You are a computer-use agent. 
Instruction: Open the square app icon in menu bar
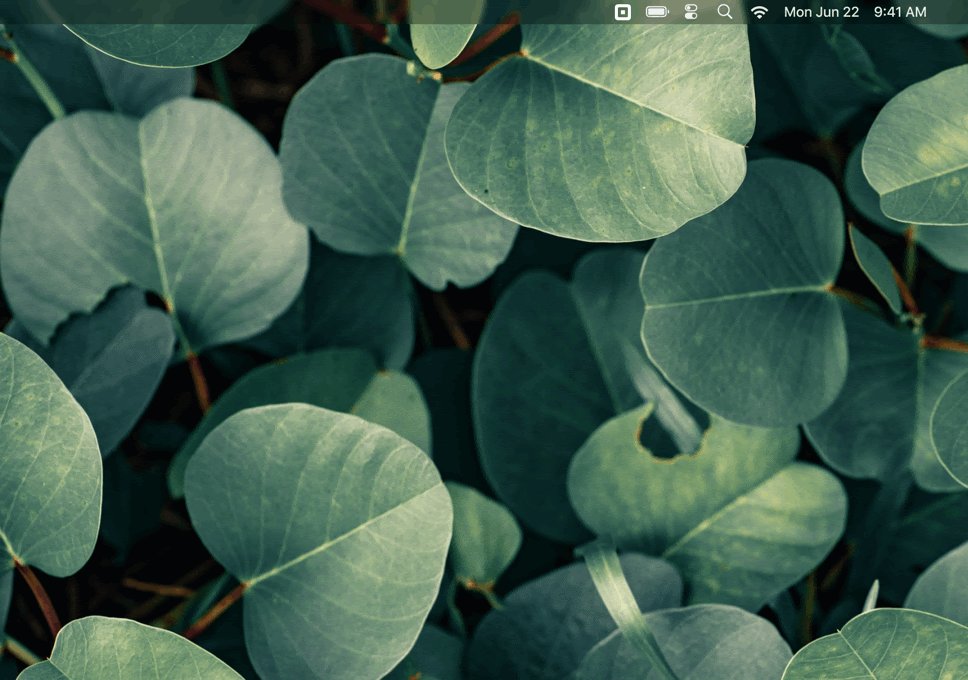[623, 12]
